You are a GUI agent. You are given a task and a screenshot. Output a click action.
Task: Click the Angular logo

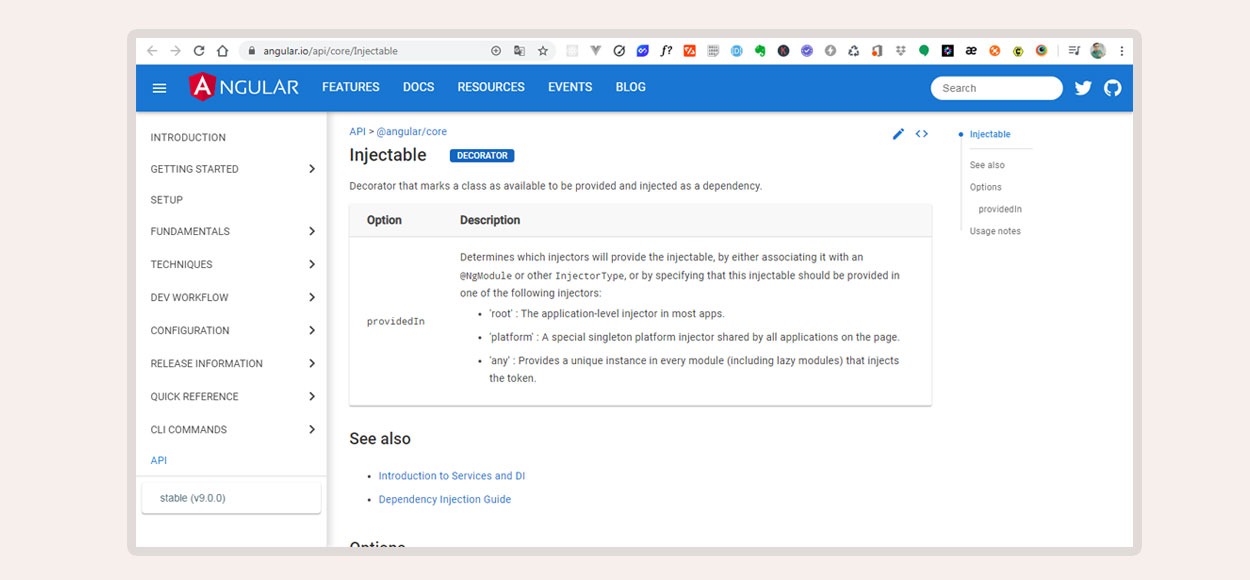pyautogui.click(x=244, y=87)
